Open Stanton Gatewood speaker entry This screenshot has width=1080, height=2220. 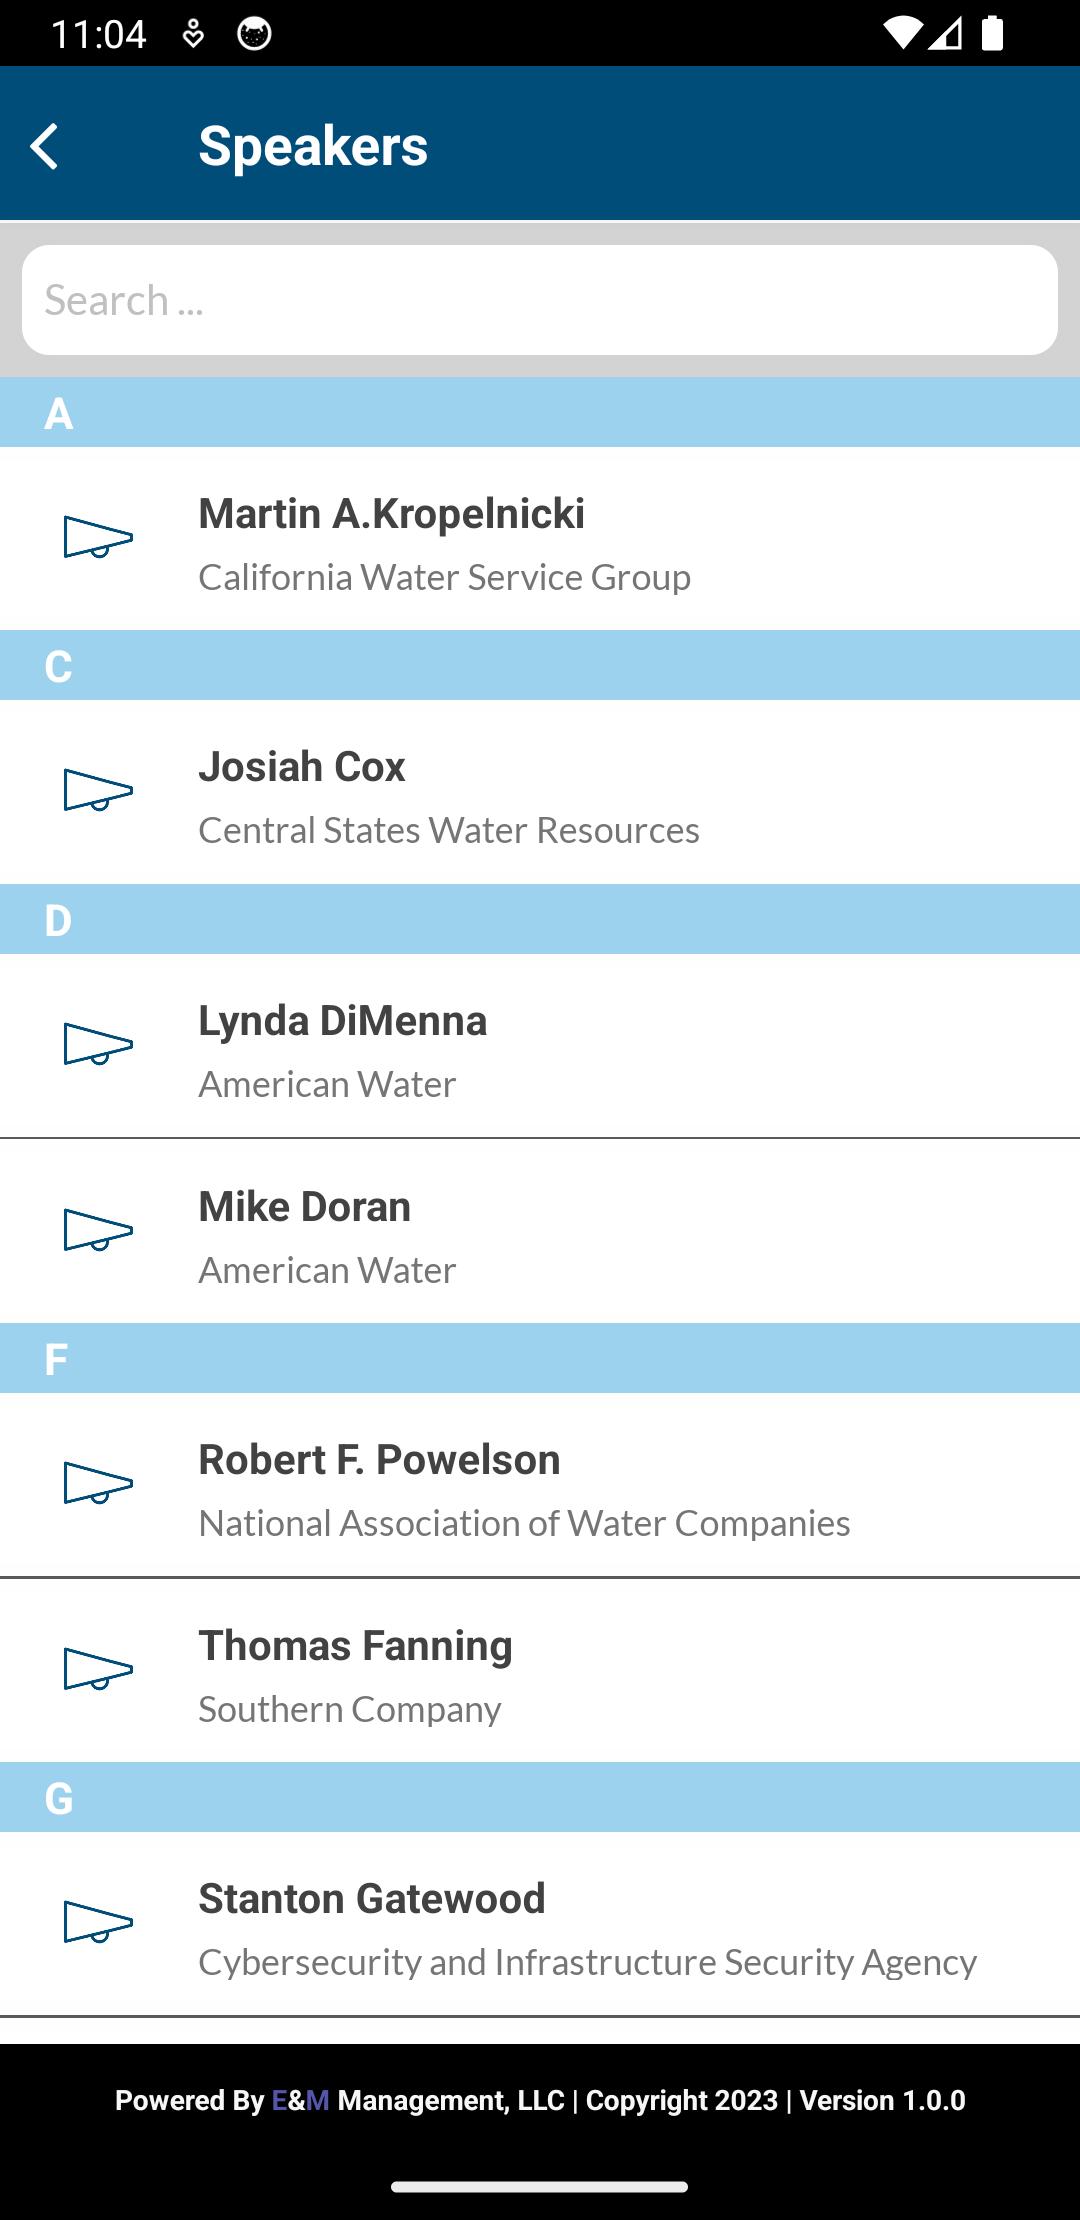pos(540,1924)
